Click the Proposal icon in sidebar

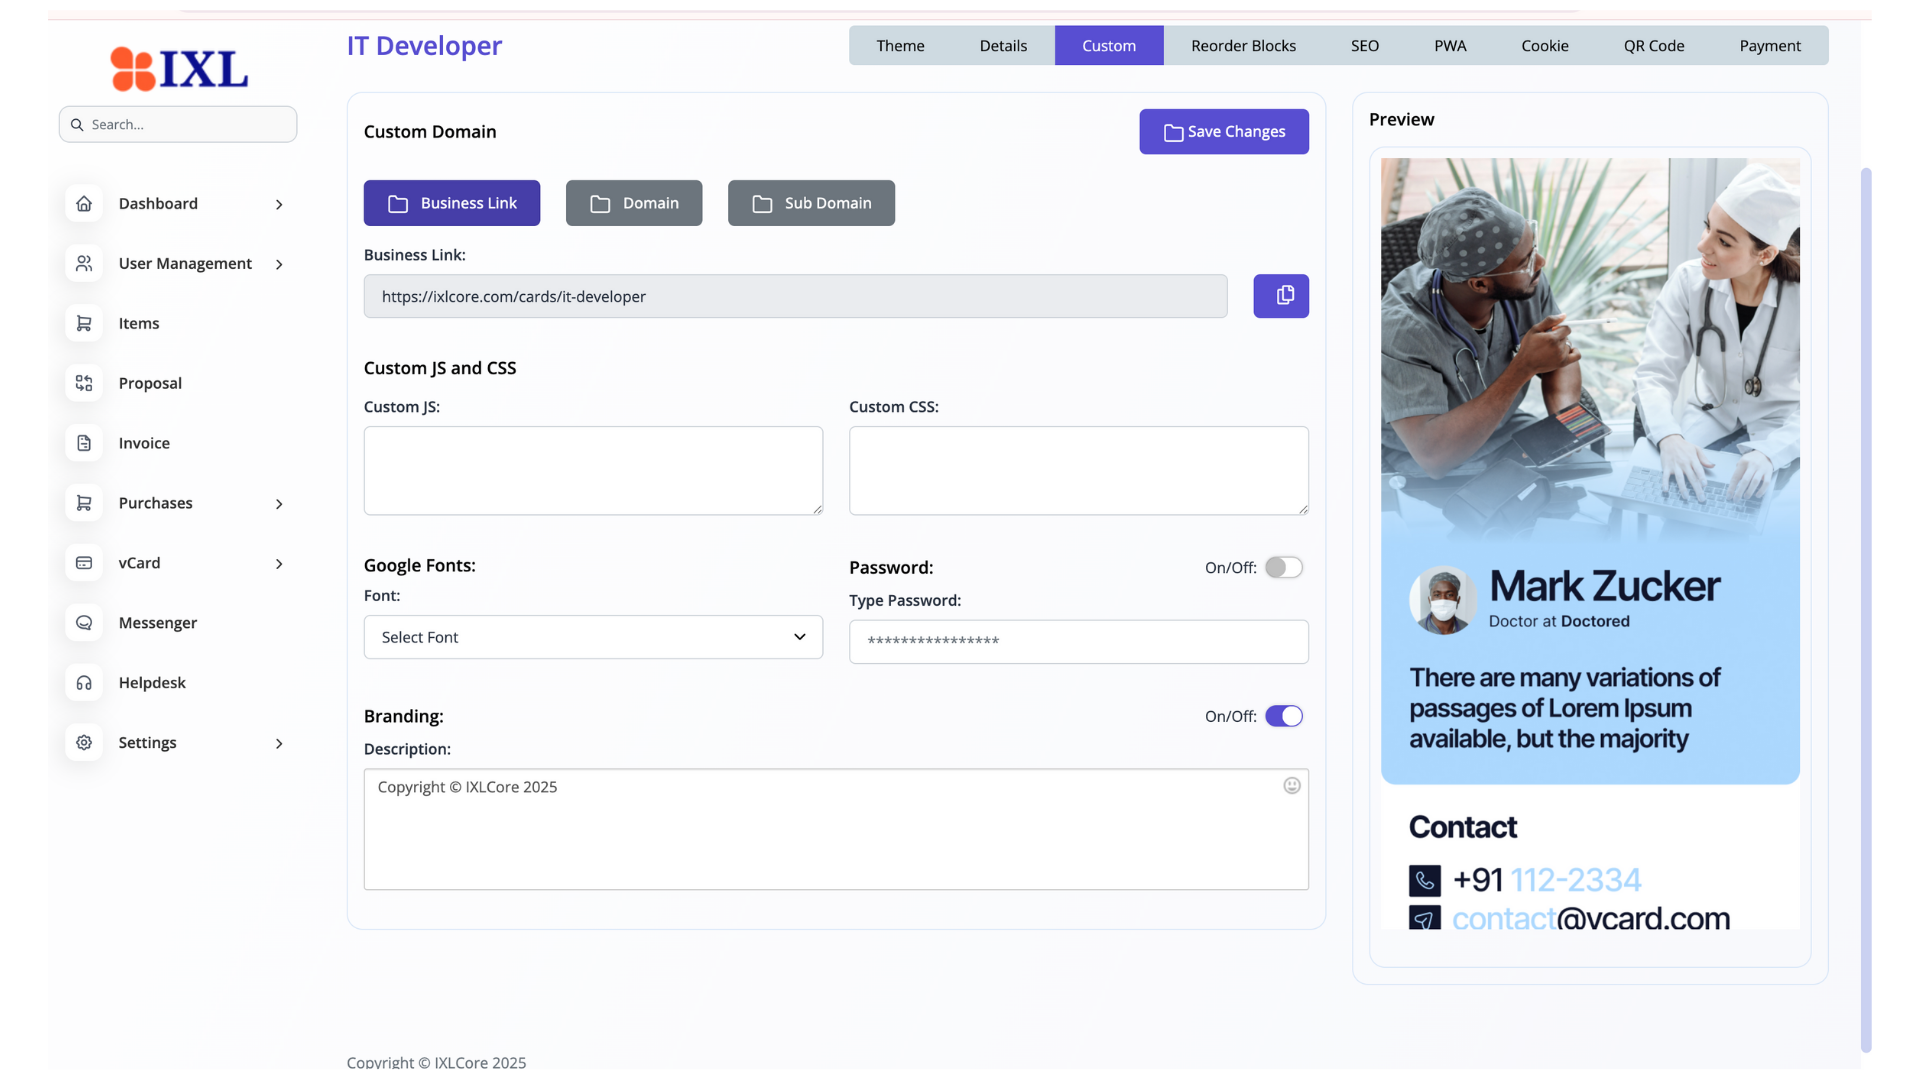pyautogui.click(x=84, y=384)
